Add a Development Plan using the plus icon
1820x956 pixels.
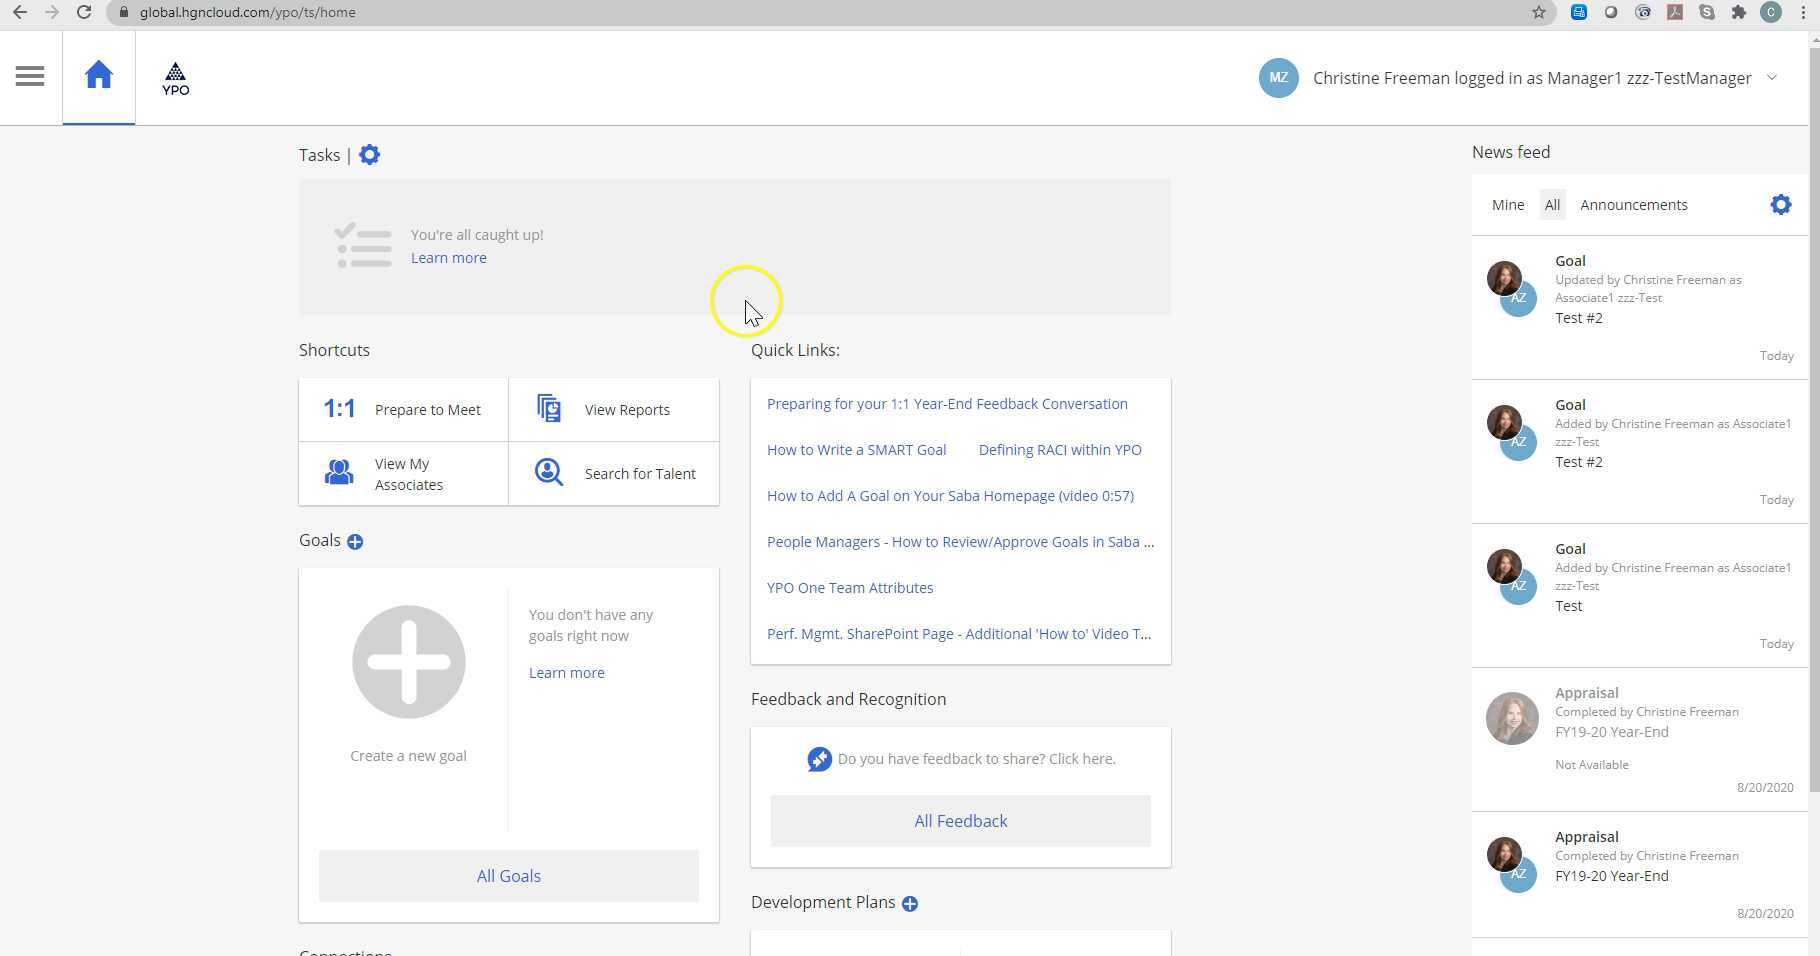tap(909, 903)
